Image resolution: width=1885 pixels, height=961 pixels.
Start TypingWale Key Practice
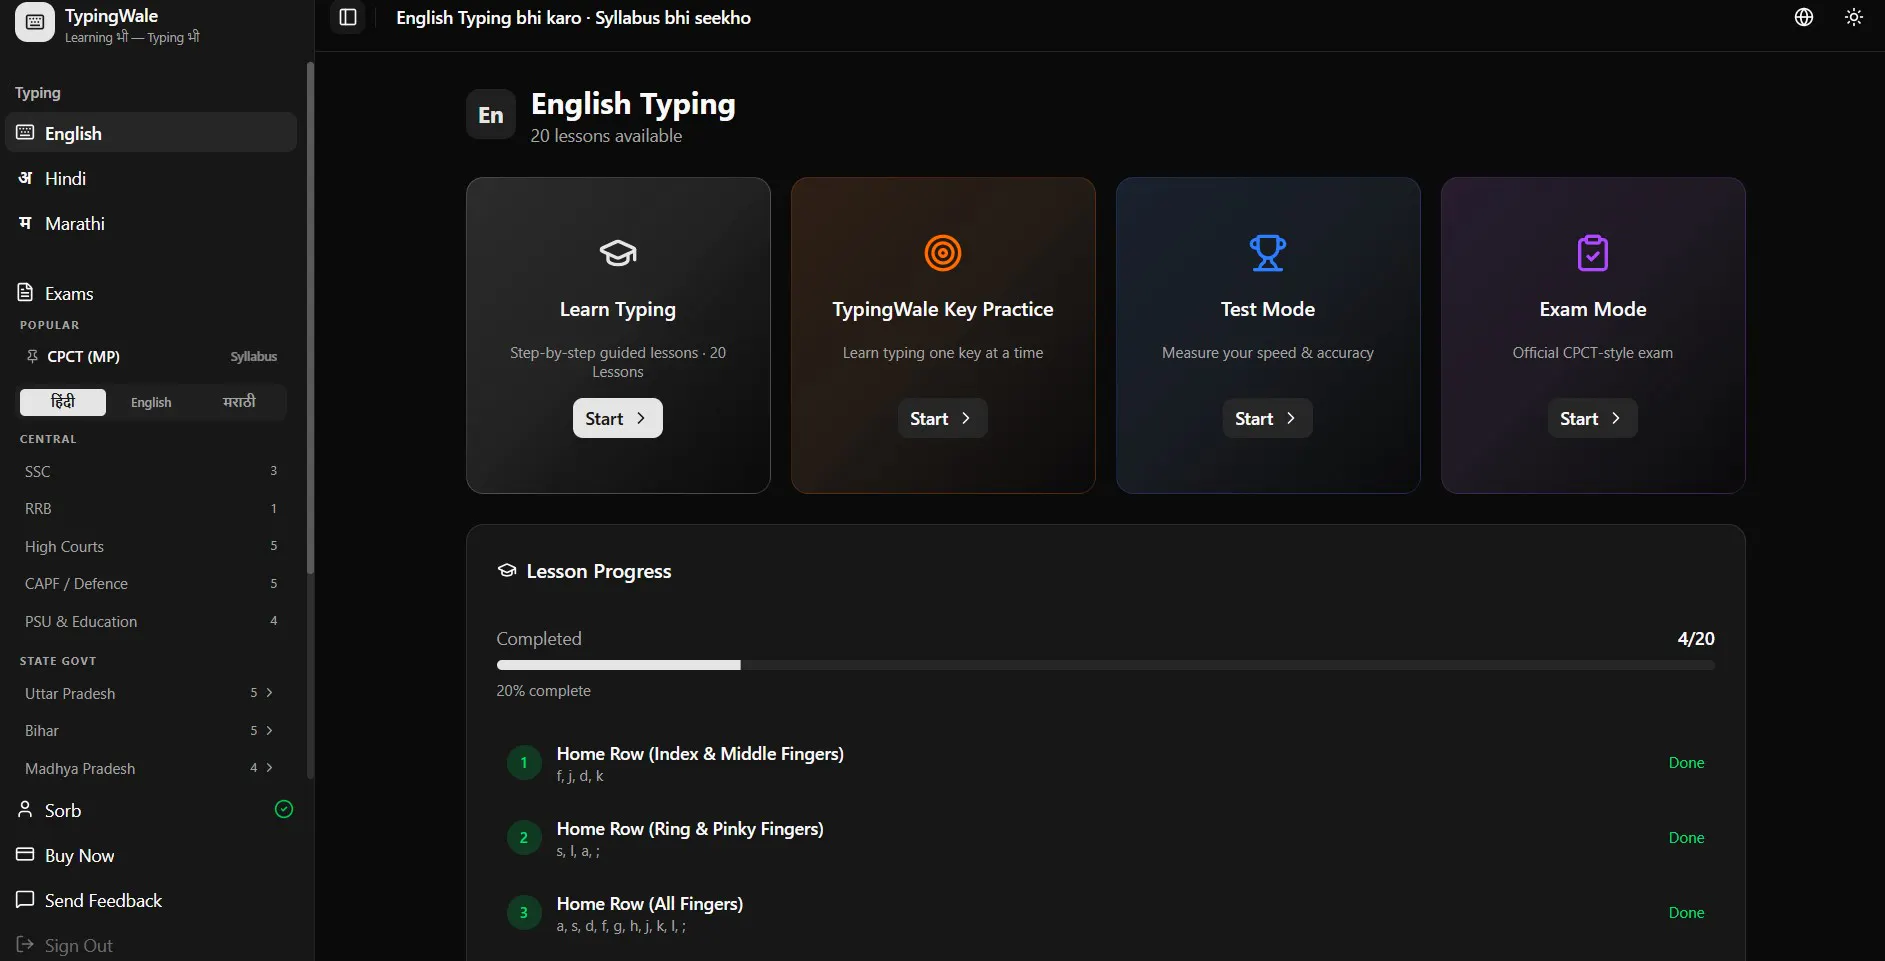[x=943, y=418]
